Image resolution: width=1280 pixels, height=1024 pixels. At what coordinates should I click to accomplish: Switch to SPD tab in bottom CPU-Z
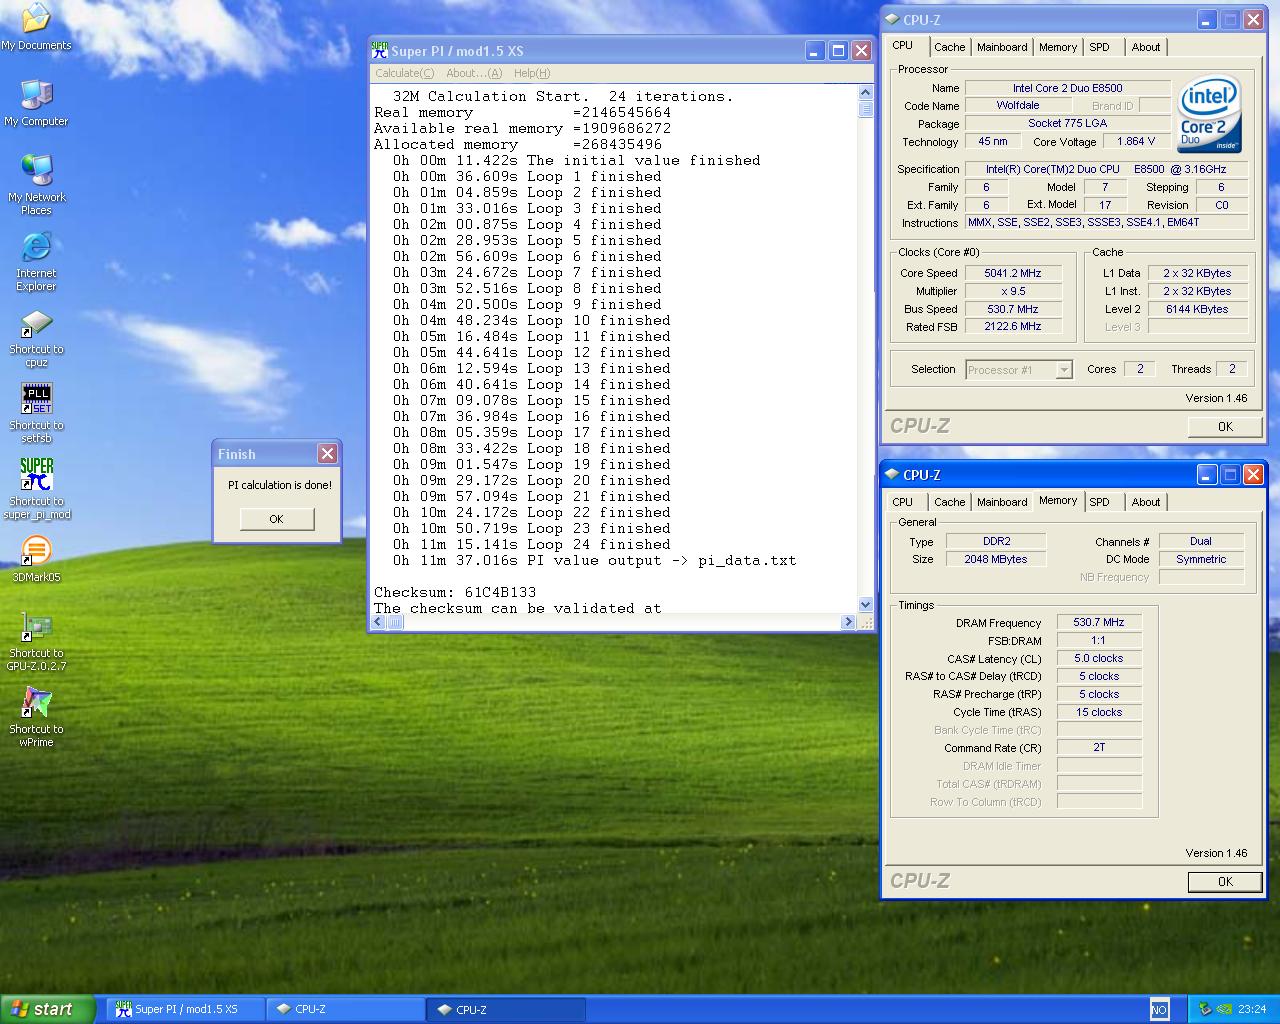(1099, 502)
